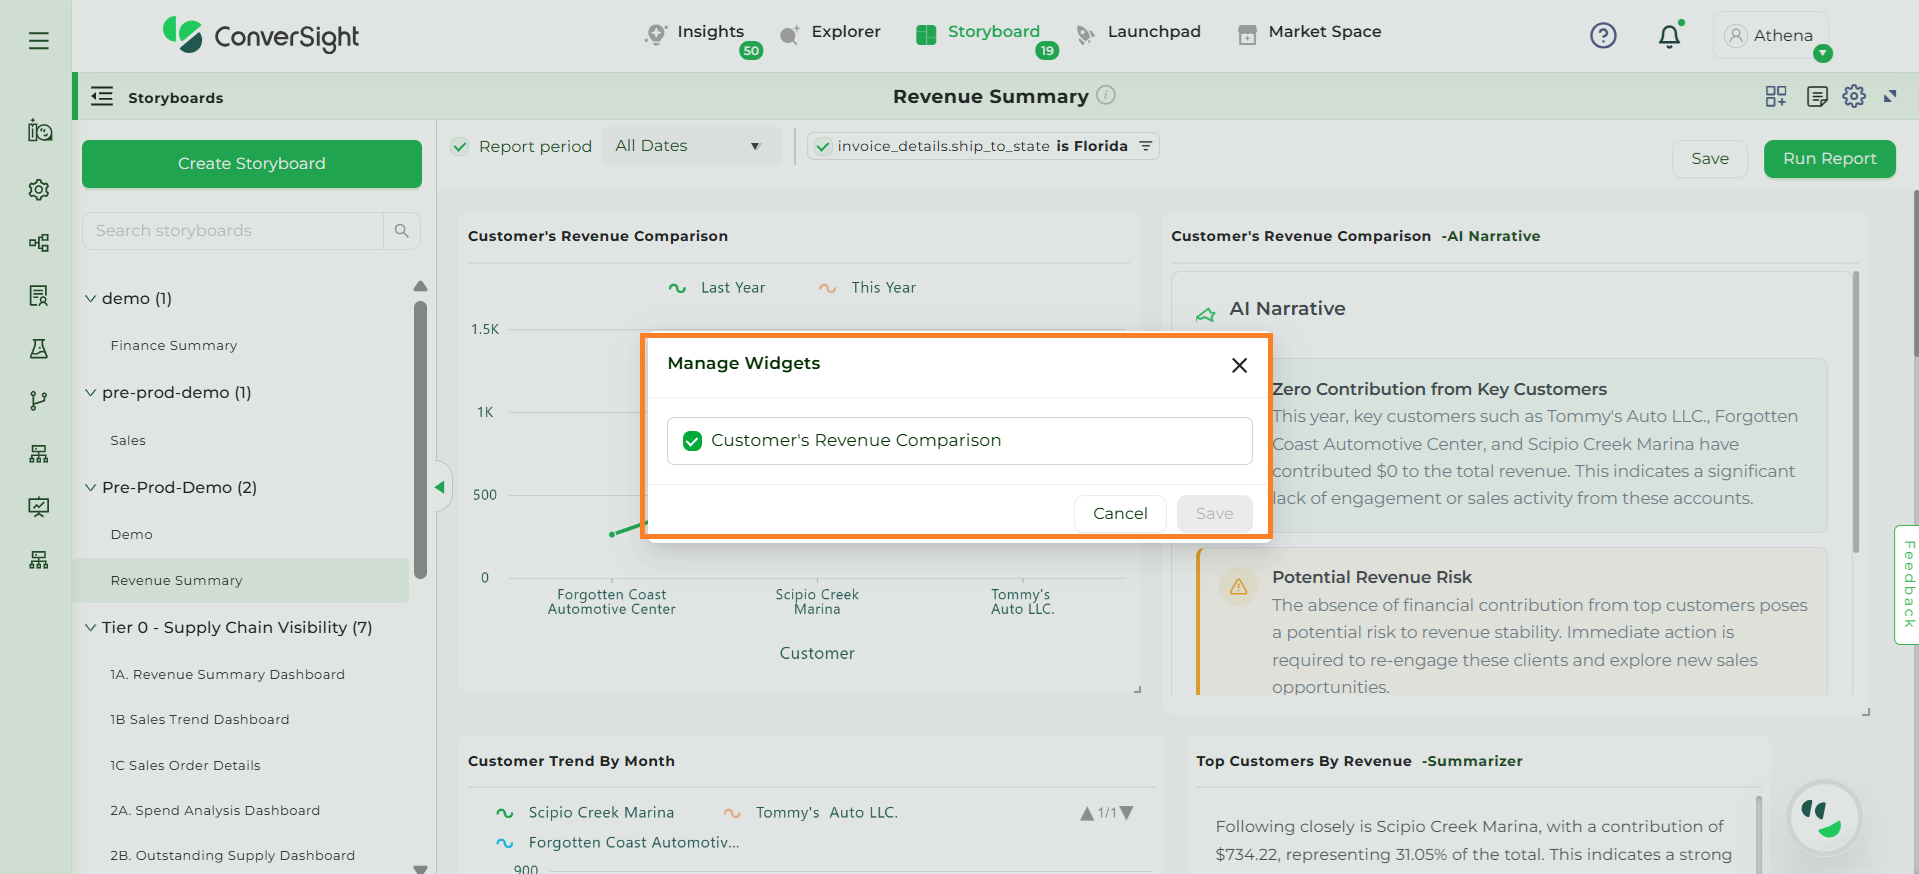Click the storyboard list scrollbar

pos(420,440)
